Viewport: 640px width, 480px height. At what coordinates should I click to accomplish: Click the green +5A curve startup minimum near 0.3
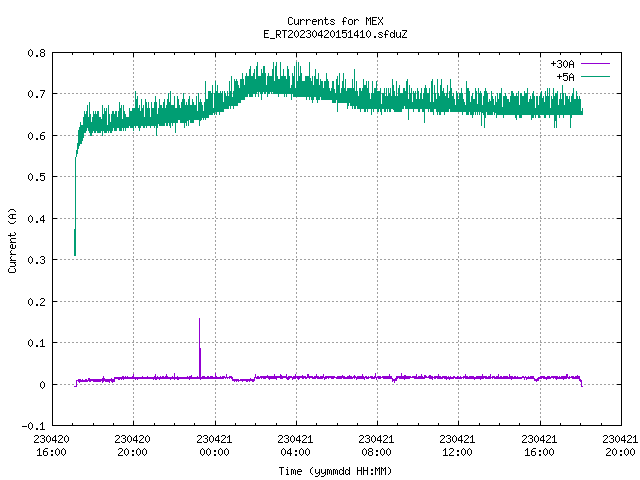tap(75, 255)
